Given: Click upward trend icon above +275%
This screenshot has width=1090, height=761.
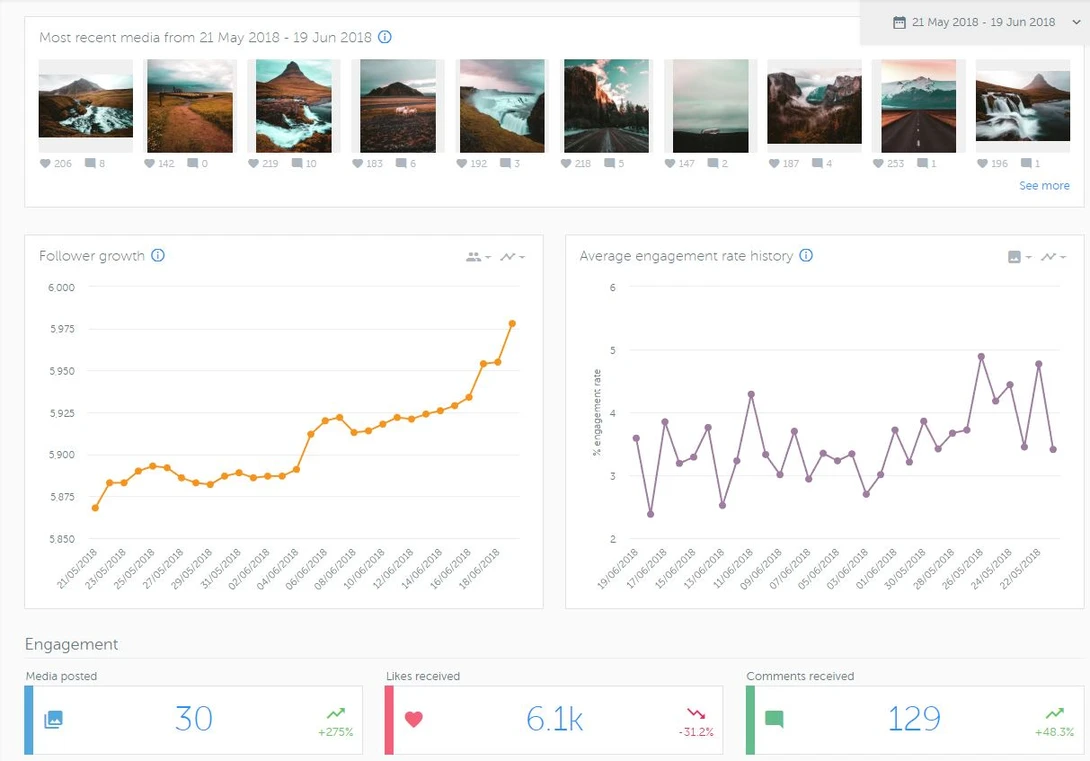Looking at the screenshot, I should [336, 713].
